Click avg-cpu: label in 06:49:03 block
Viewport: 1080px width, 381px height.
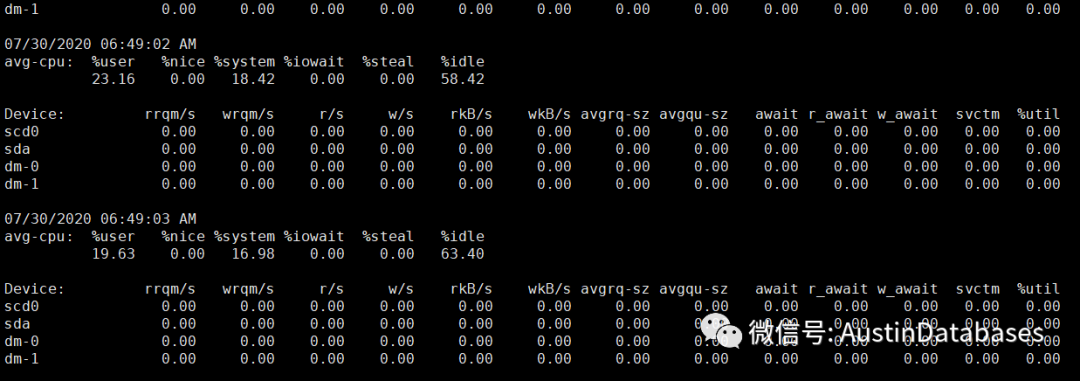point(39,236)
